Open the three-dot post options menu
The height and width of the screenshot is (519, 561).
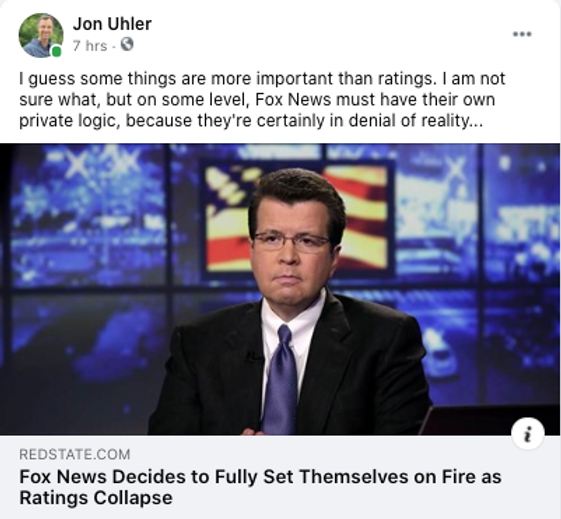[x=522, y=34]
